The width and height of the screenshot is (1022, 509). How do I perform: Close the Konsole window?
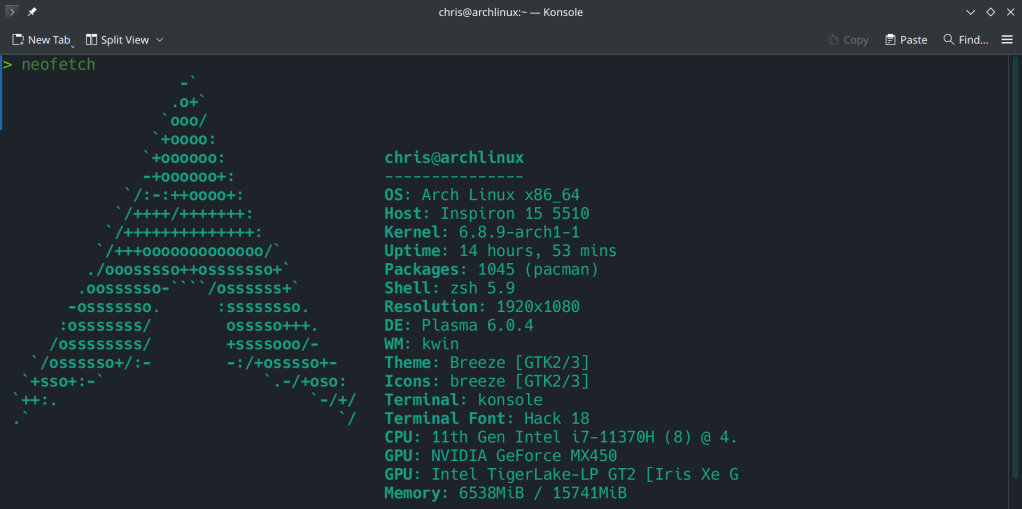pos(1009,12)
